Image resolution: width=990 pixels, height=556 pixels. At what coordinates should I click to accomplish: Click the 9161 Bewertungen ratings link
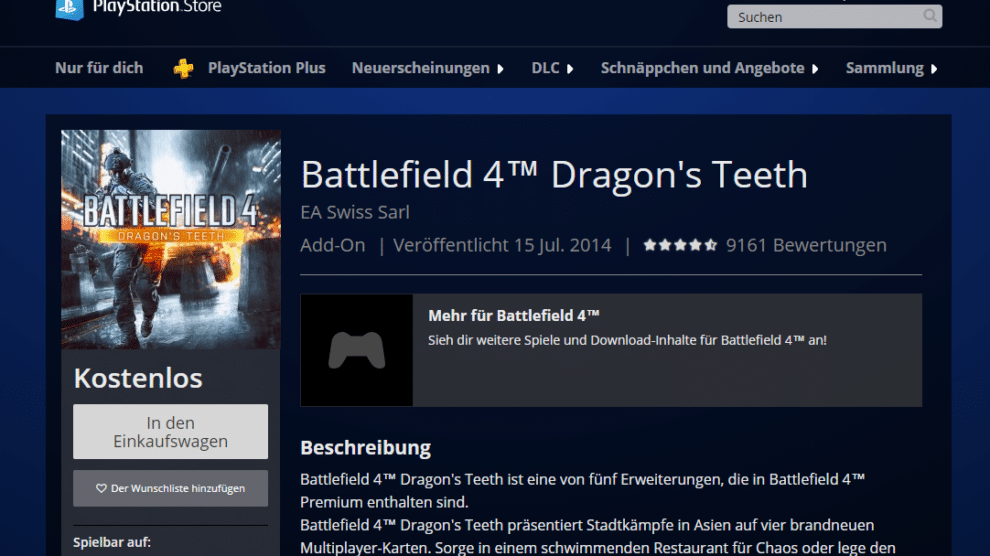coord(806,245)
